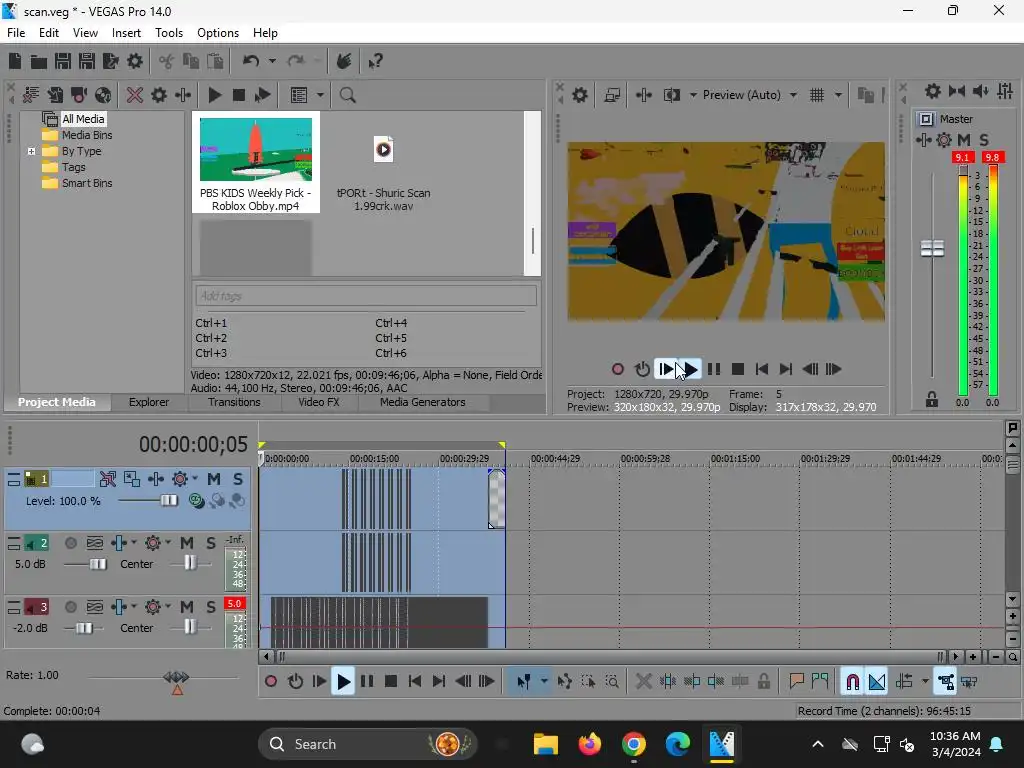Open the Views dropdown arrow in Project Media
The width and height of the screenshot is (1024, 768).
(x=320, y=95)
